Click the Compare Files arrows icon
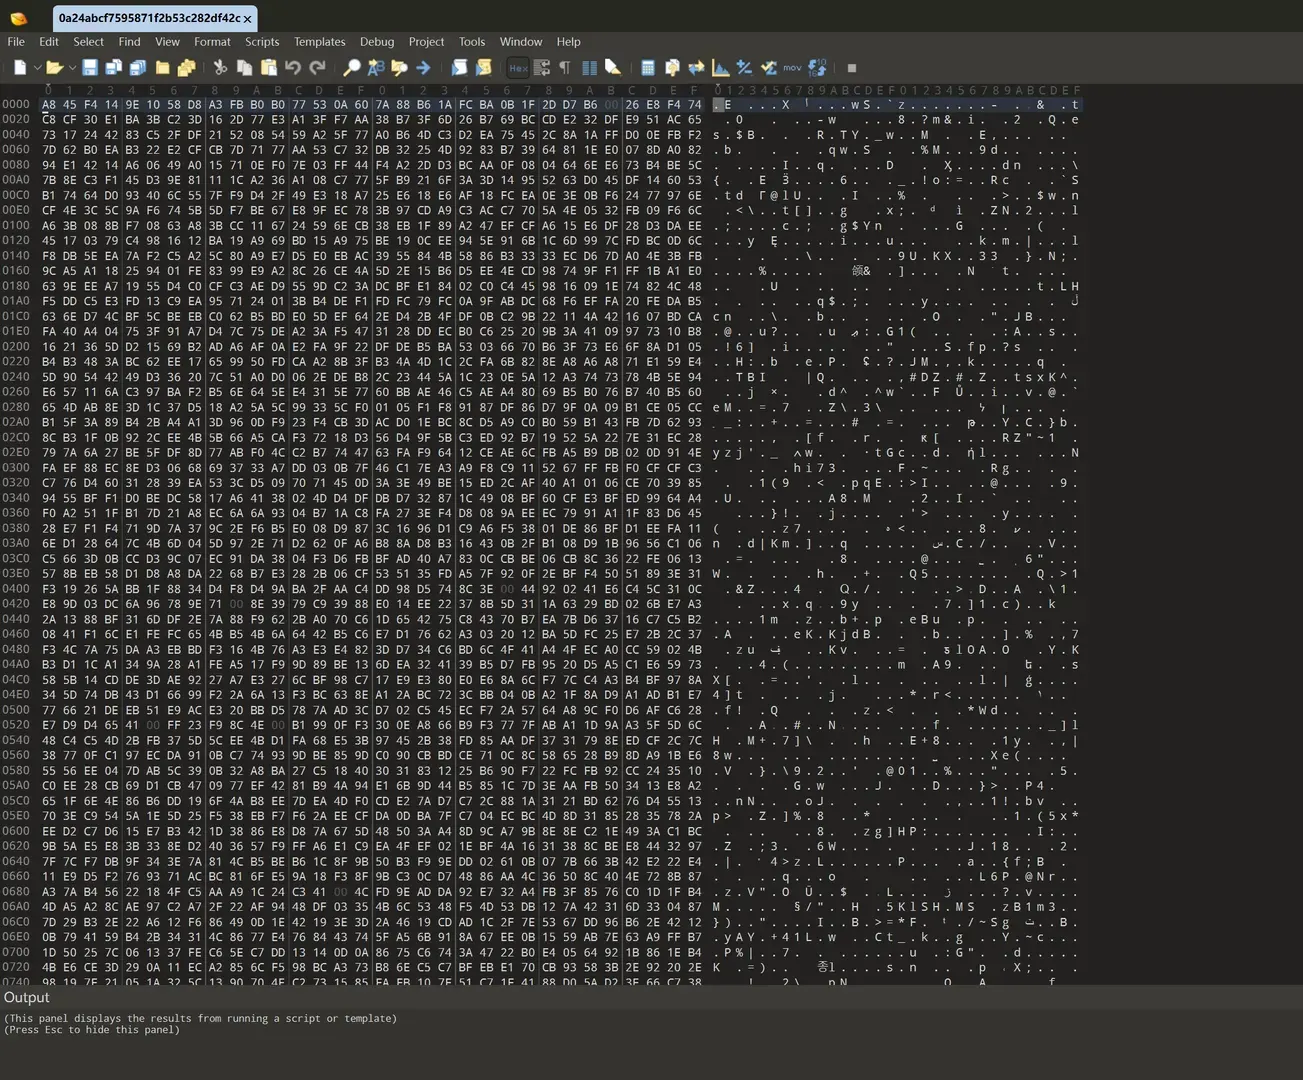The image size is (1303, 1080). (696, 68)
